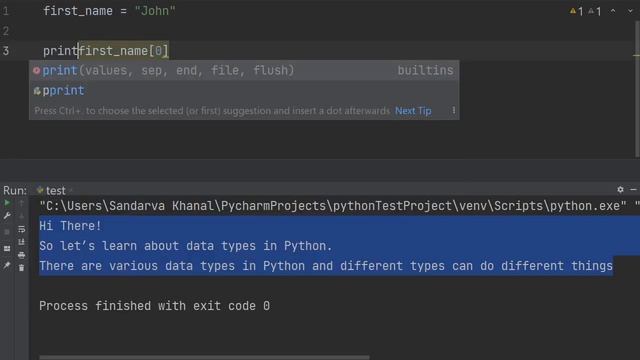The image size is (640, 360).
Task: Click the python.exe path output line
Action: click(x=340, y=206)
